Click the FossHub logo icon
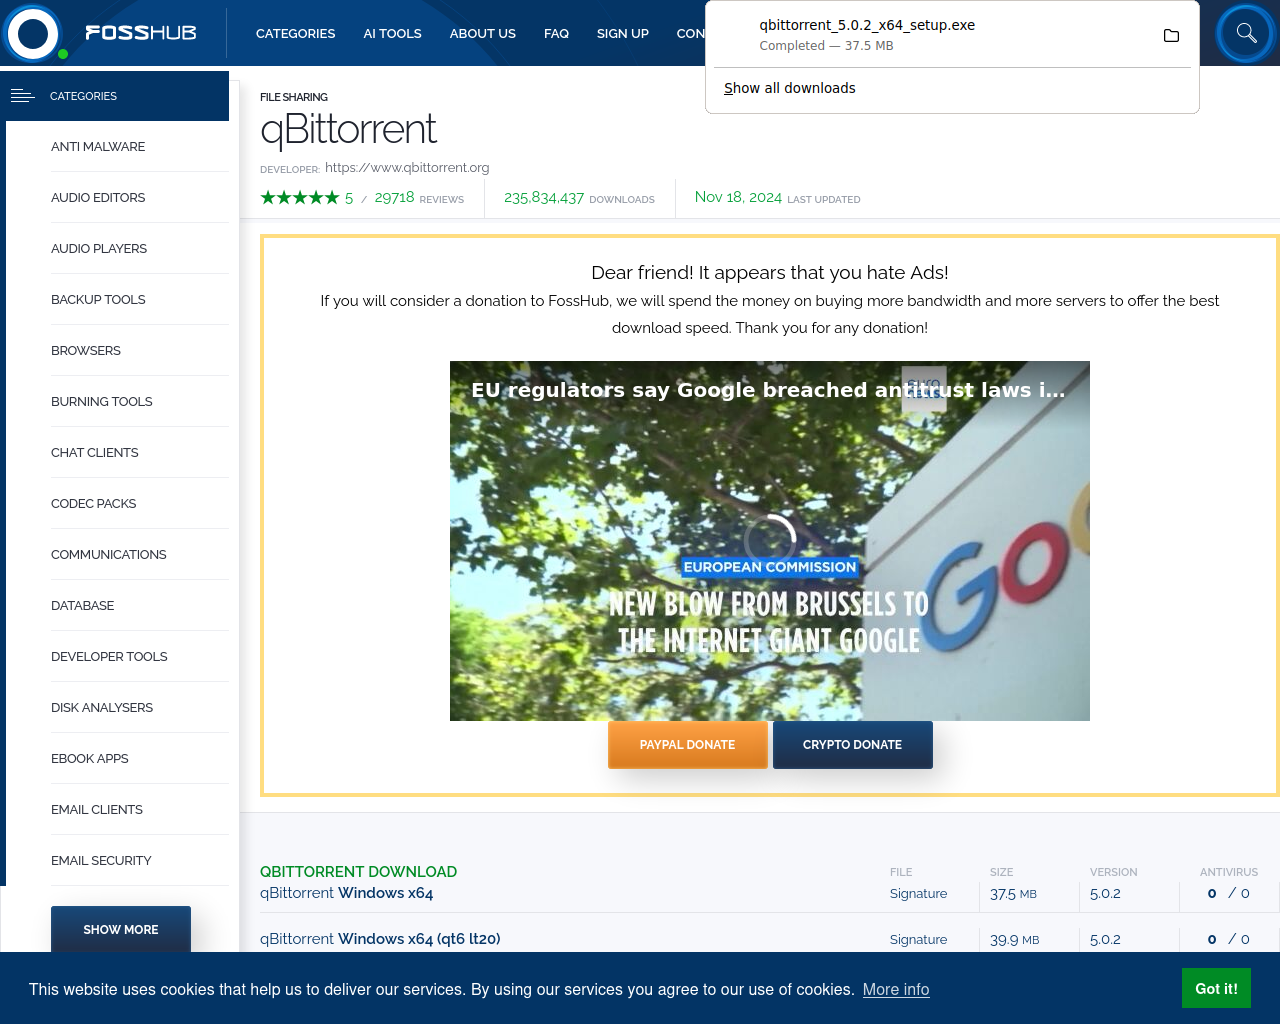1280x1024 pixels. point(33,33)
